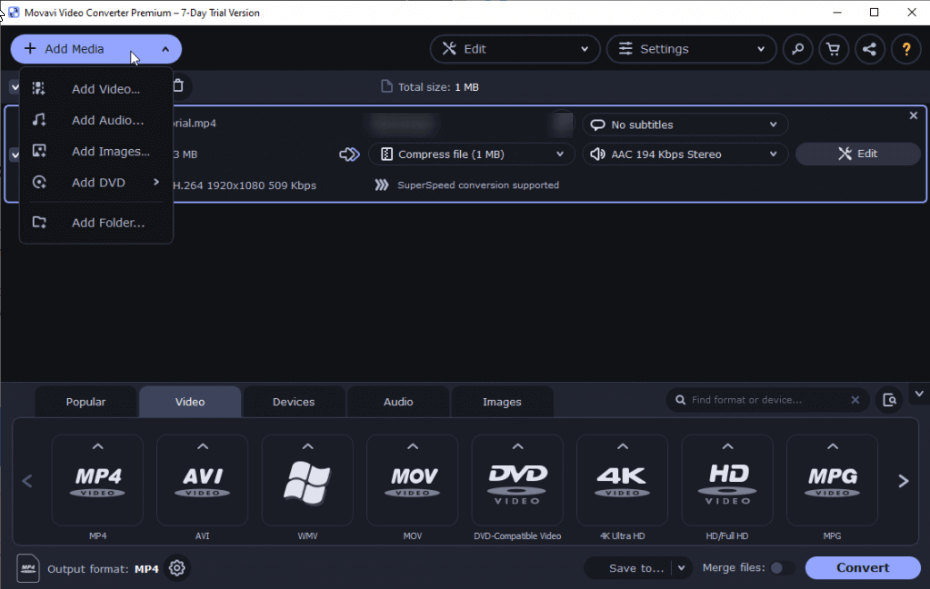The image size is (930, 589).
Task: Choose the MPG video format tile
Action: [x=832, y=480]
